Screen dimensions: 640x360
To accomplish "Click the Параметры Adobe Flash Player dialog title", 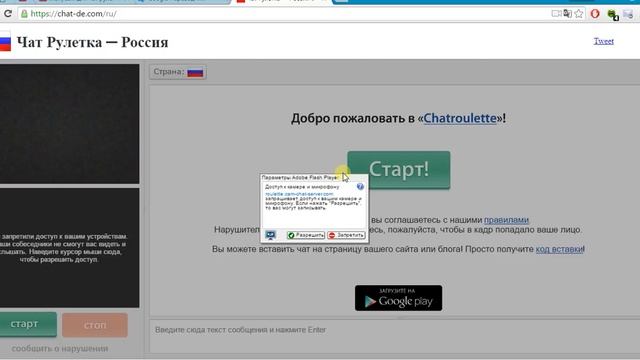I will tap(300, 178).
